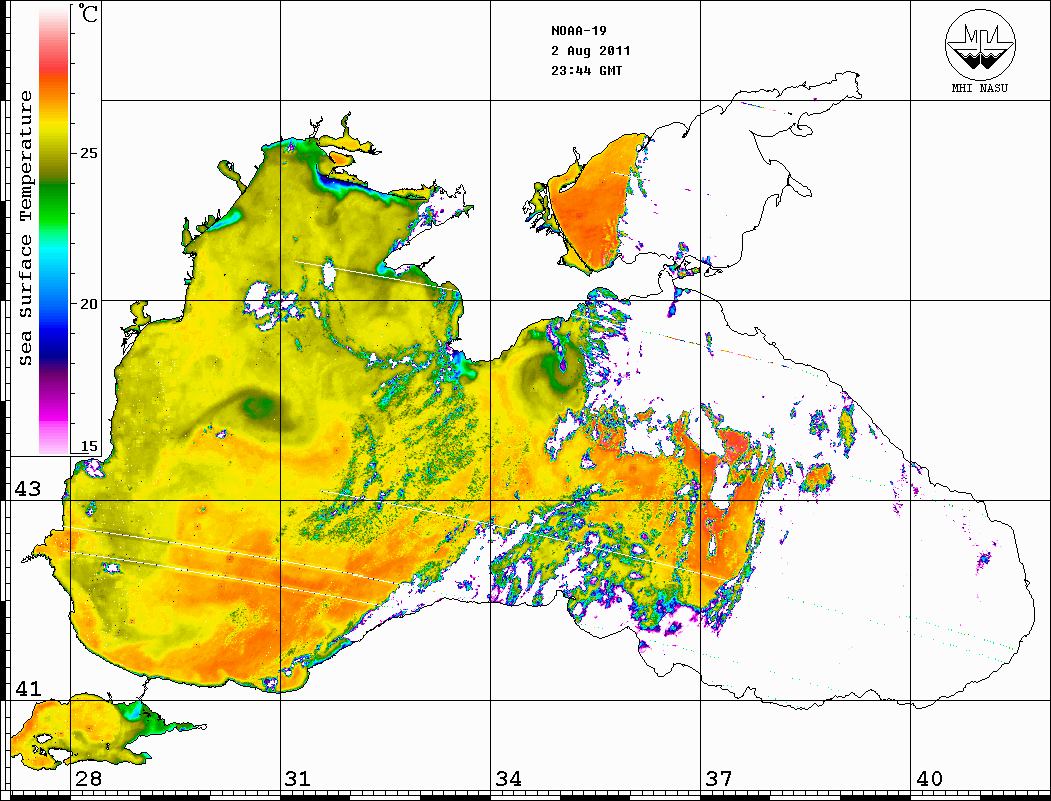Image resolution: width=1051 pixels, height=801 pixels.
Task: Click the '23:44 GMT' time text
Action: [586, 71]
